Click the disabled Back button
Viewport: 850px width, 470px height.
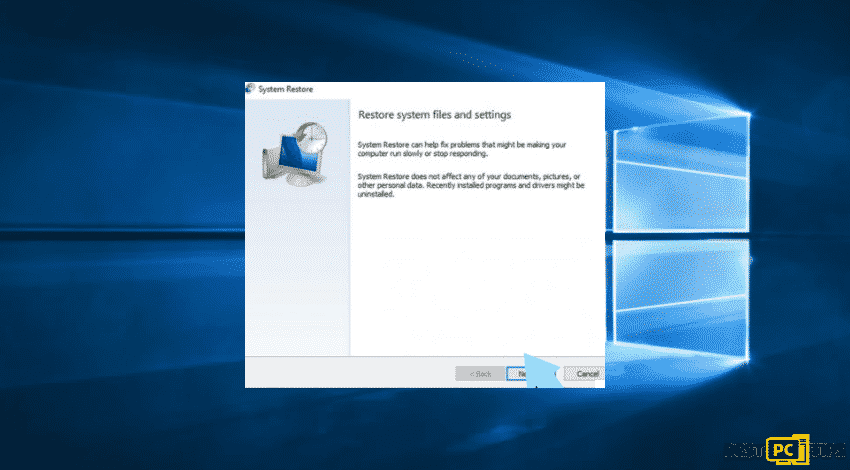tap(480, 374)
